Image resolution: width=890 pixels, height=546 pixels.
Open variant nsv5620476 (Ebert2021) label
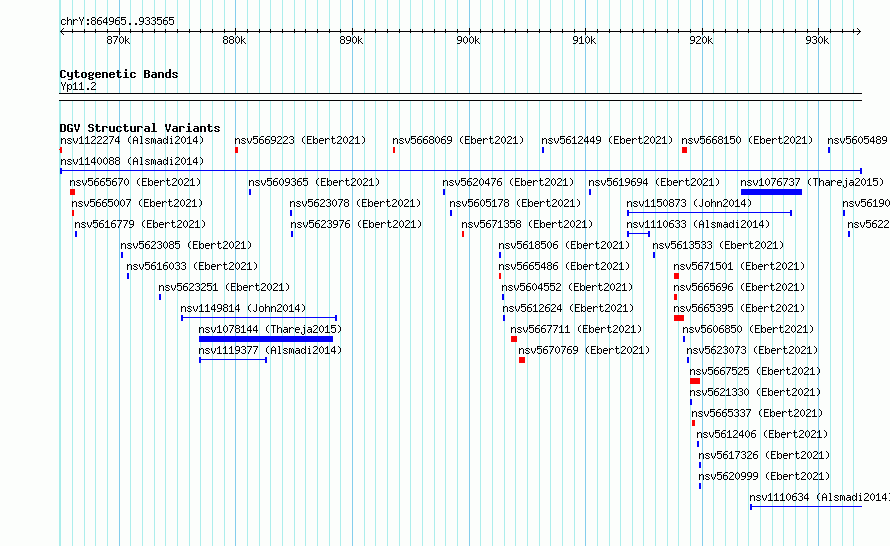pos(508,182)
